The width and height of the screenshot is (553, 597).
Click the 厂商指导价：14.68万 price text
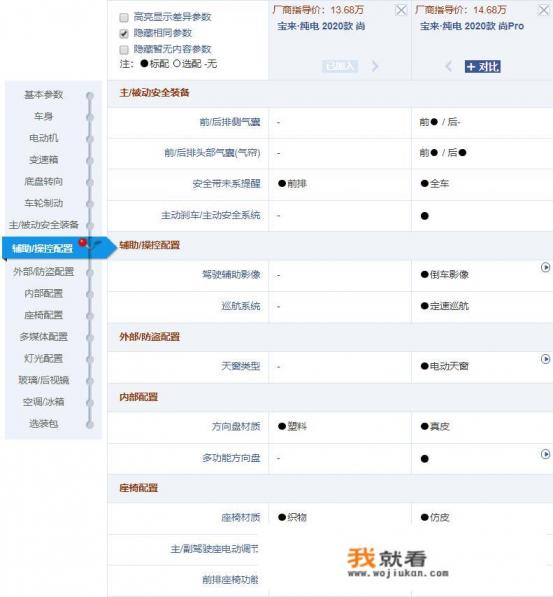(461, 10)
